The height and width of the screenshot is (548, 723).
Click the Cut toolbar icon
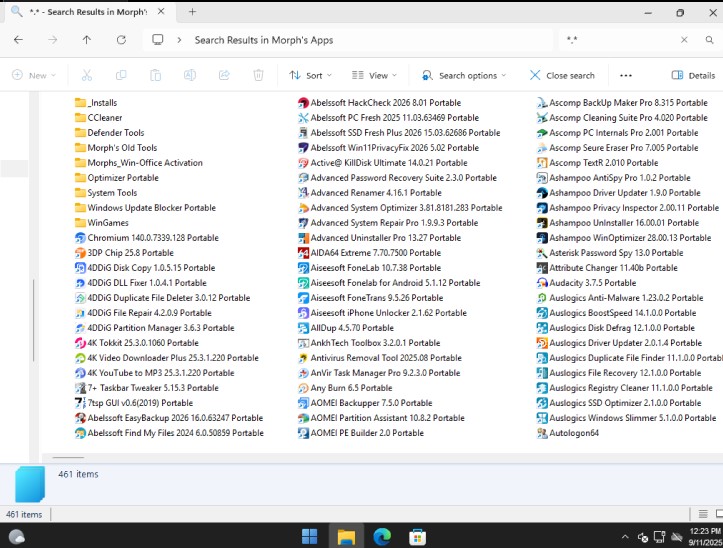(x=87, y=75)
